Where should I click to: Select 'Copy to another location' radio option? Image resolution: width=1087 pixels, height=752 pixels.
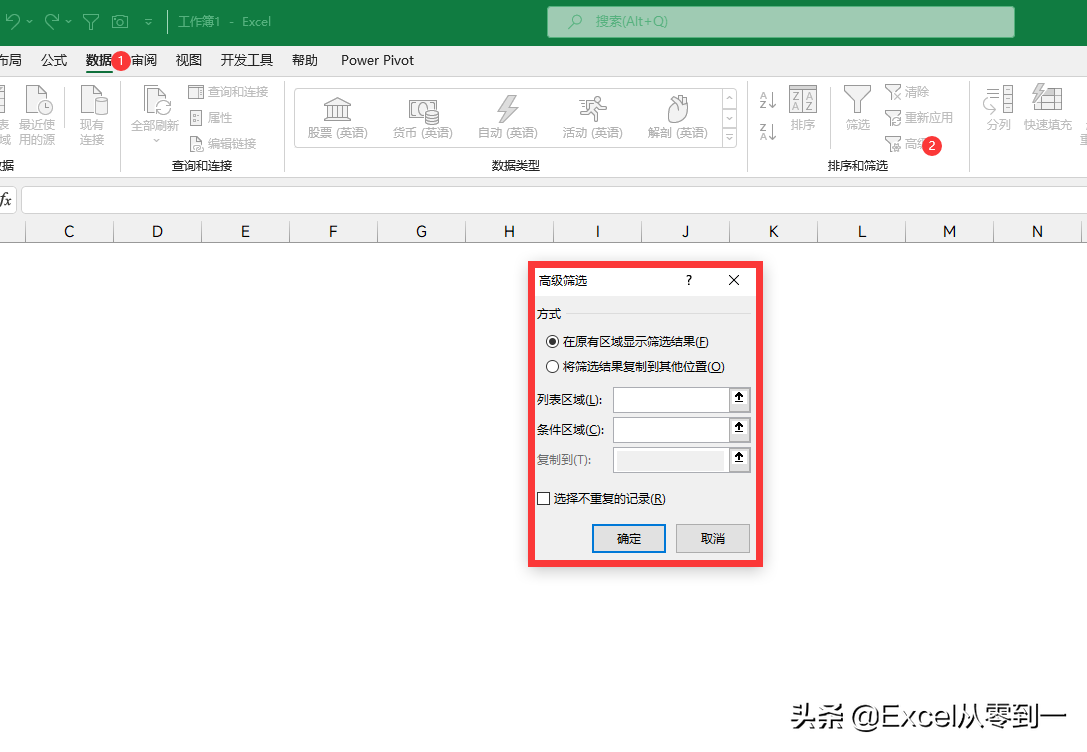pos(553,367)
